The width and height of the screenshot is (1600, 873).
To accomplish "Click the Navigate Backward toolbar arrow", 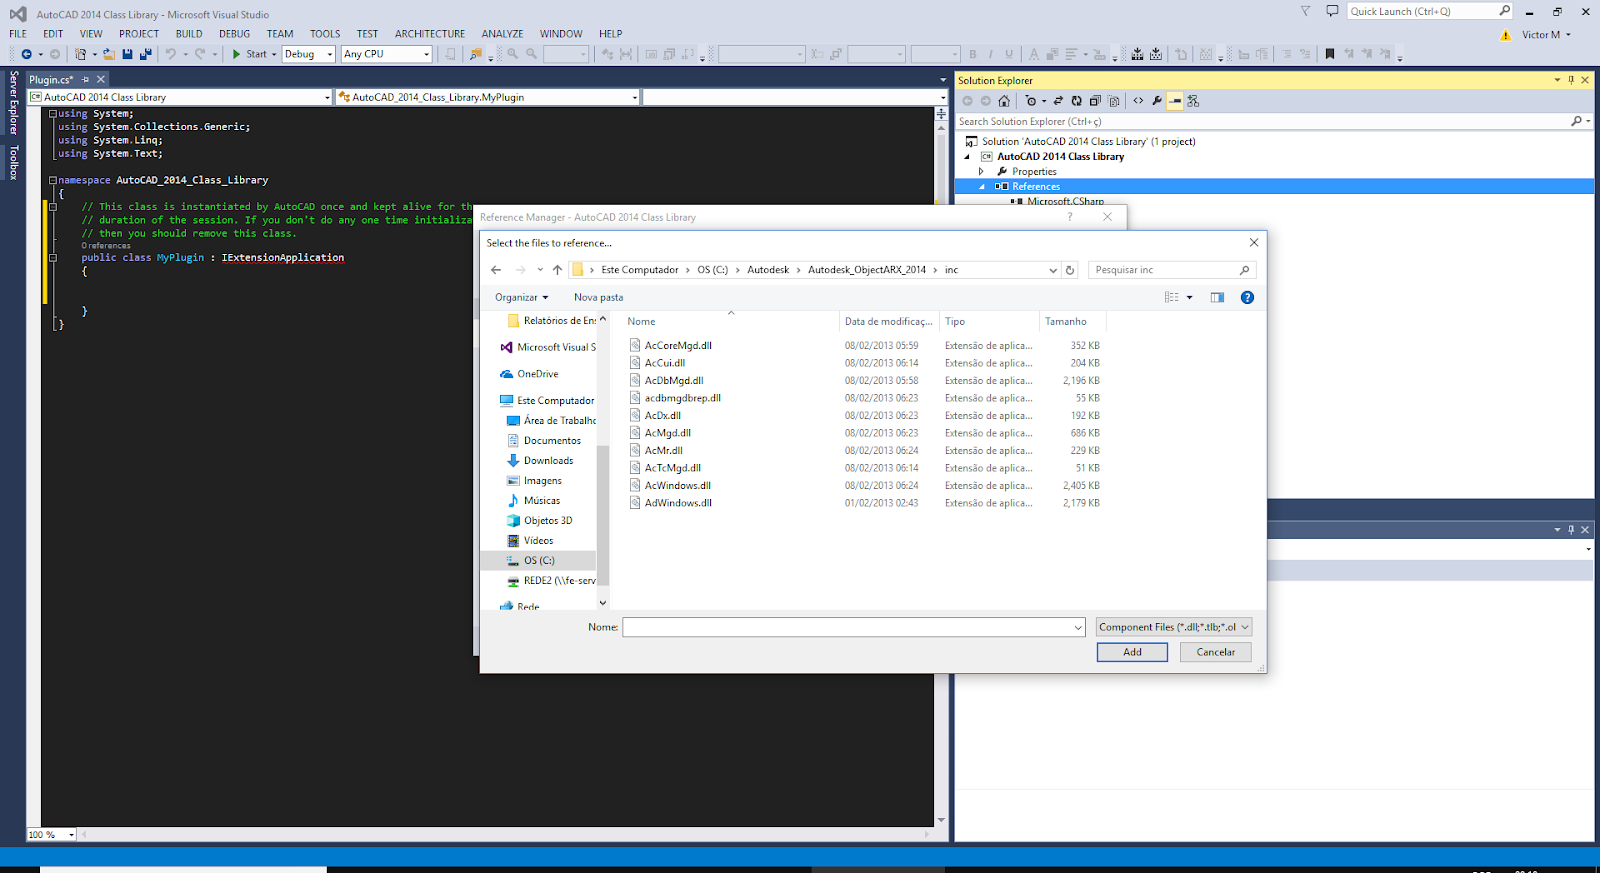I will click(26, 54).
